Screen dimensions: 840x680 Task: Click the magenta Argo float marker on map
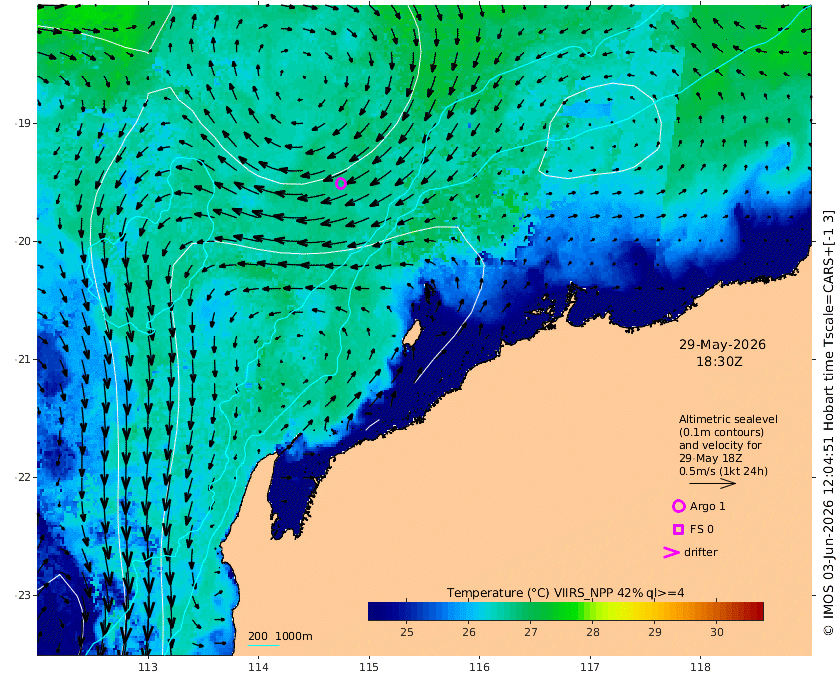pos(341,184)
